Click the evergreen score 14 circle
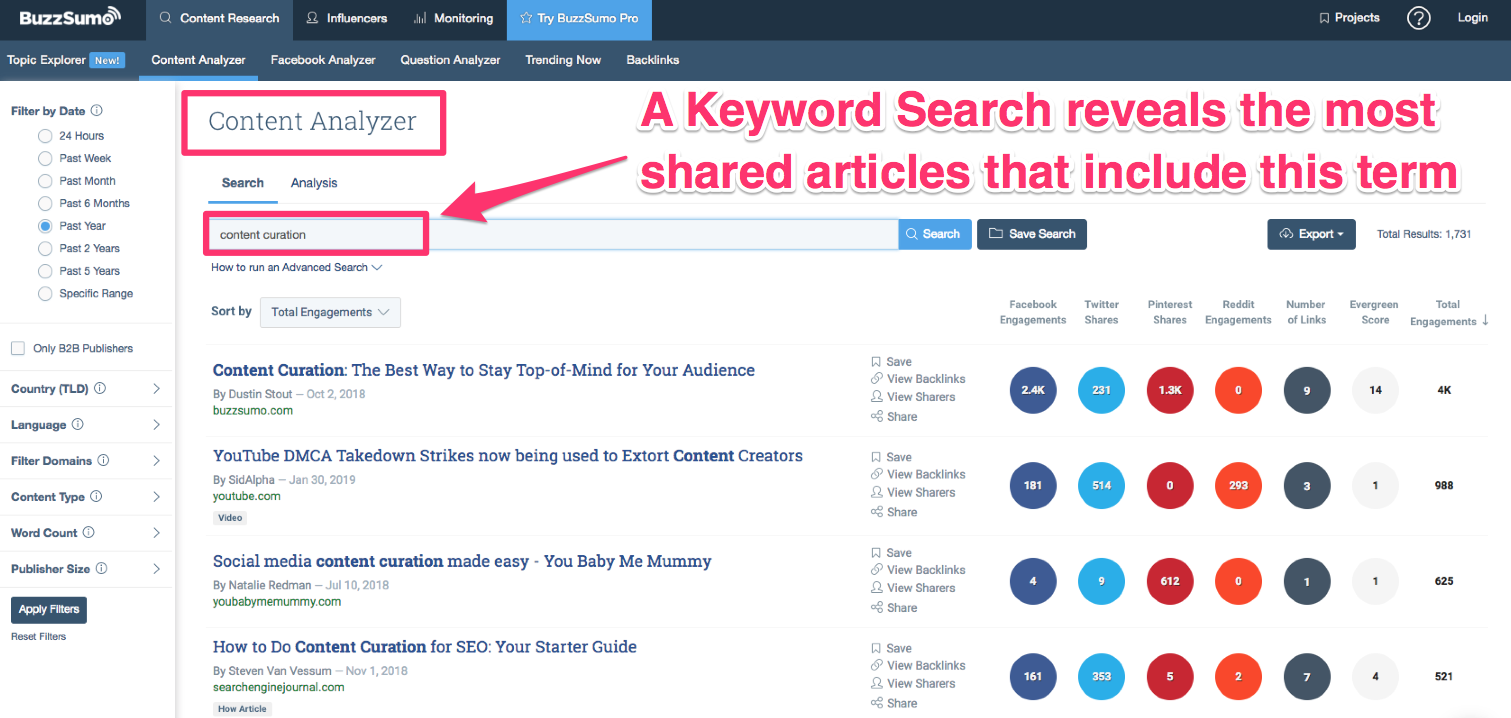Viewport: 1511px width, 718px height. click(x=1376, y=390)
